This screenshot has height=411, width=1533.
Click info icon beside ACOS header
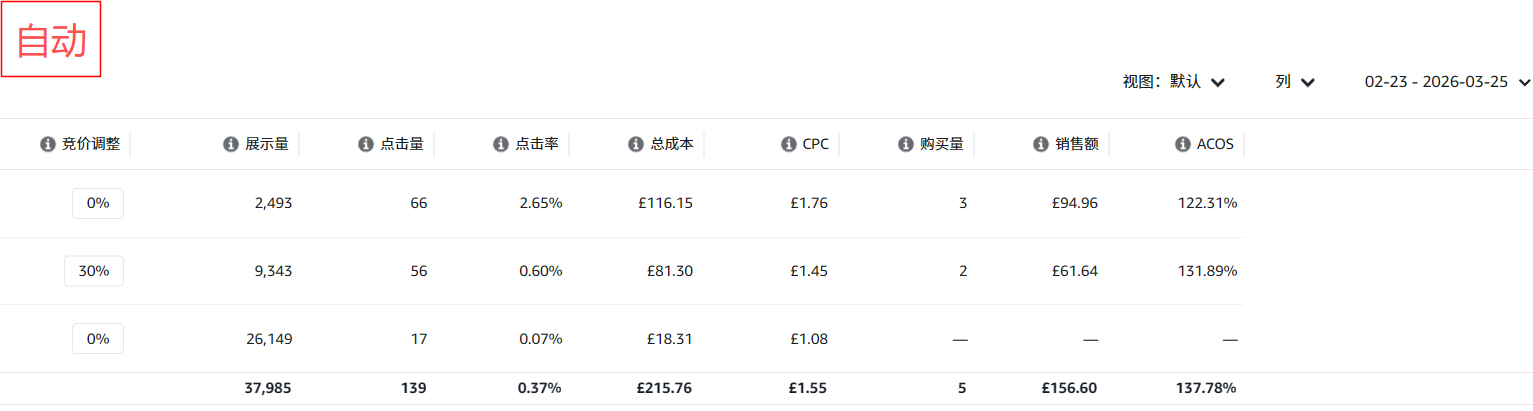point(1182,144)
